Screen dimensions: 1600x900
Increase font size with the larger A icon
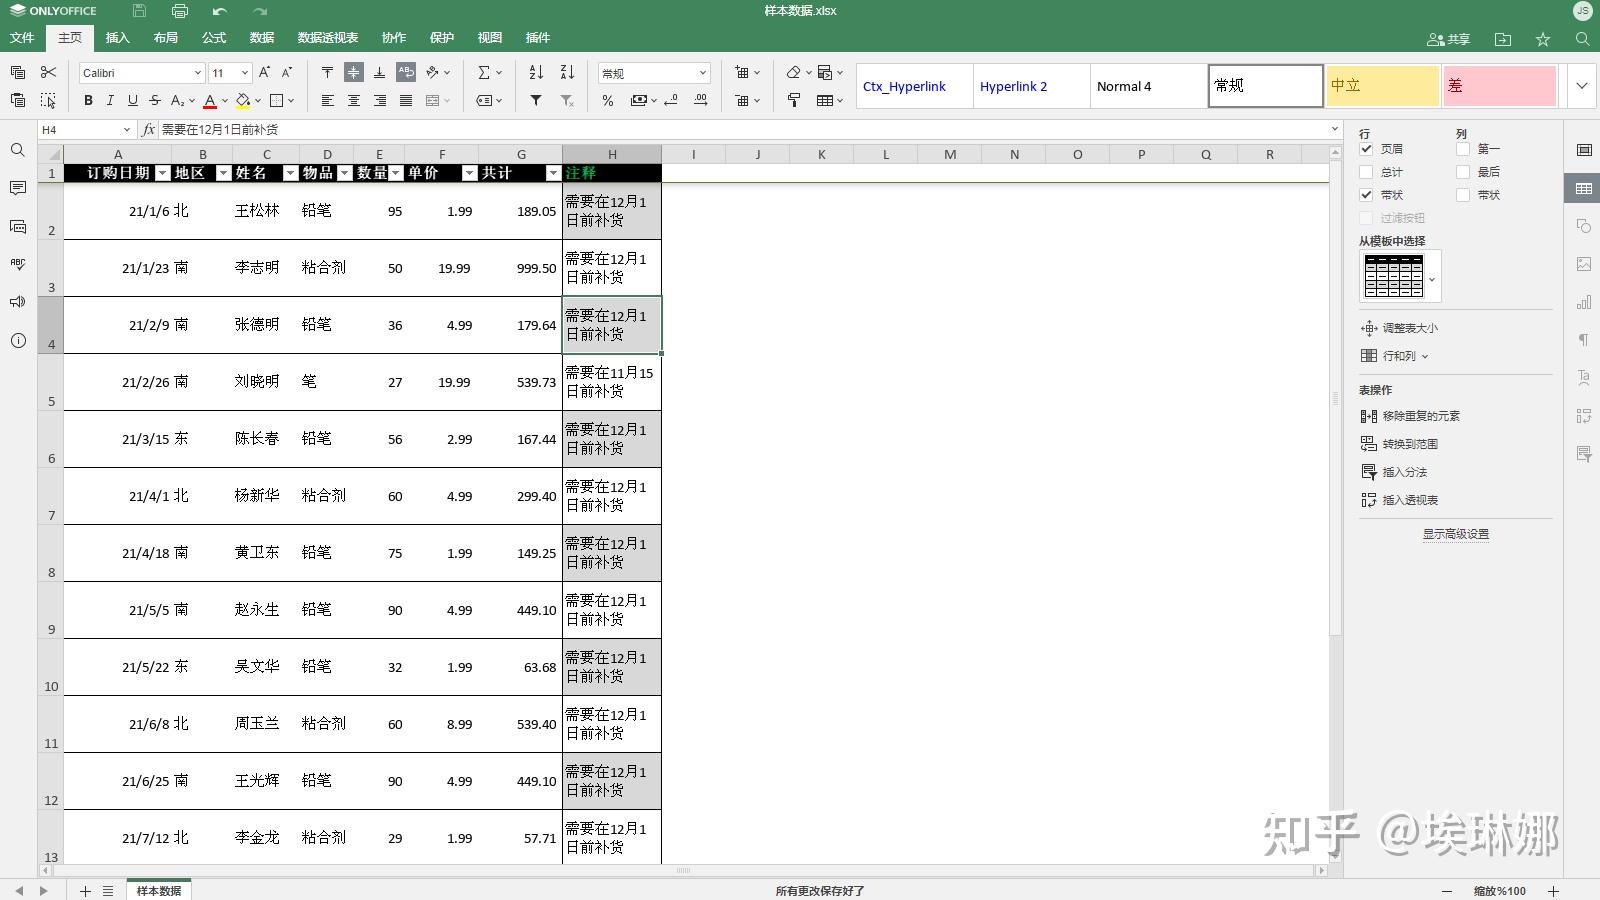[x=264, y=72]
